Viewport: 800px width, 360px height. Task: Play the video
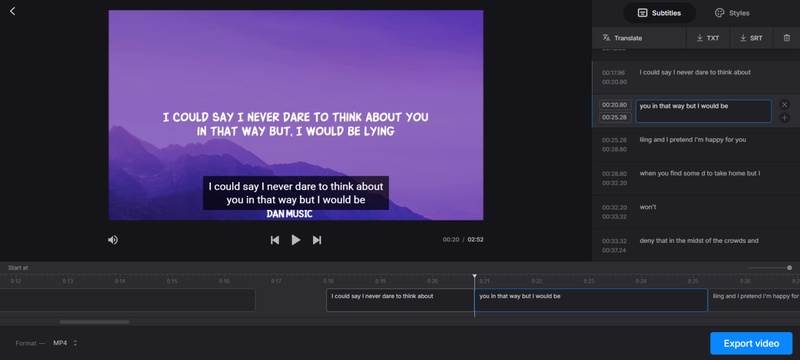pyautogui.click(x=296, y=240)
